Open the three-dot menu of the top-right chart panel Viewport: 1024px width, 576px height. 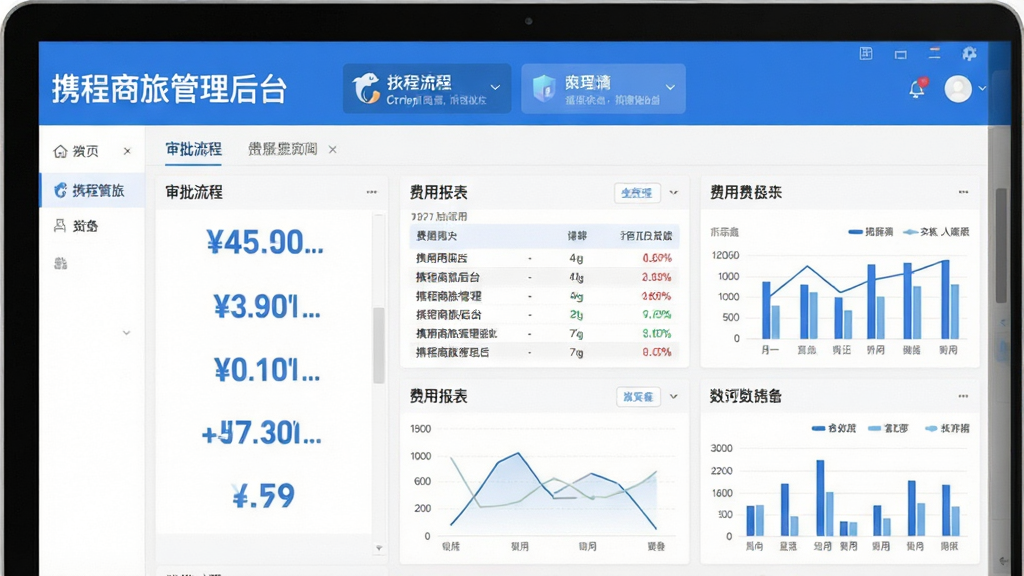(x=963, y=192)
